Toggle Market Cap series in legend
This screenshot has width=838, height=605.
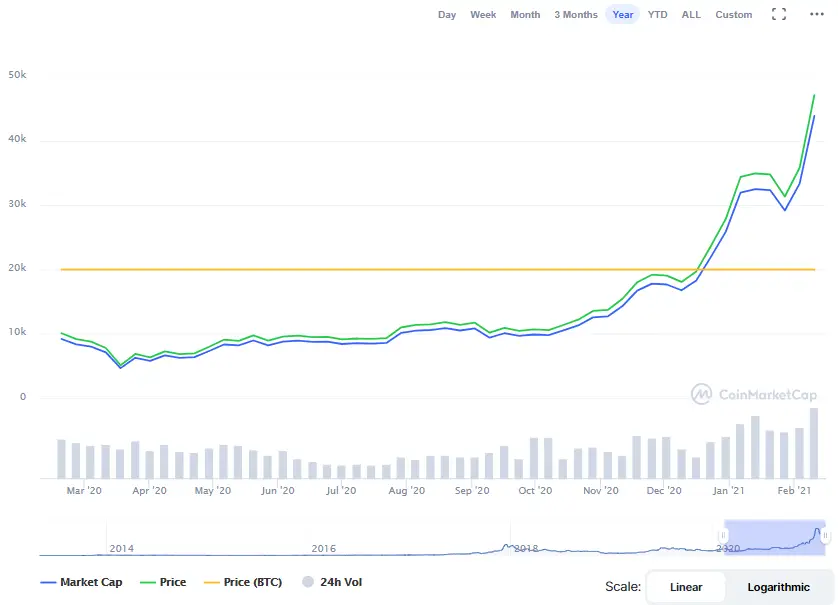coord(81,582)
